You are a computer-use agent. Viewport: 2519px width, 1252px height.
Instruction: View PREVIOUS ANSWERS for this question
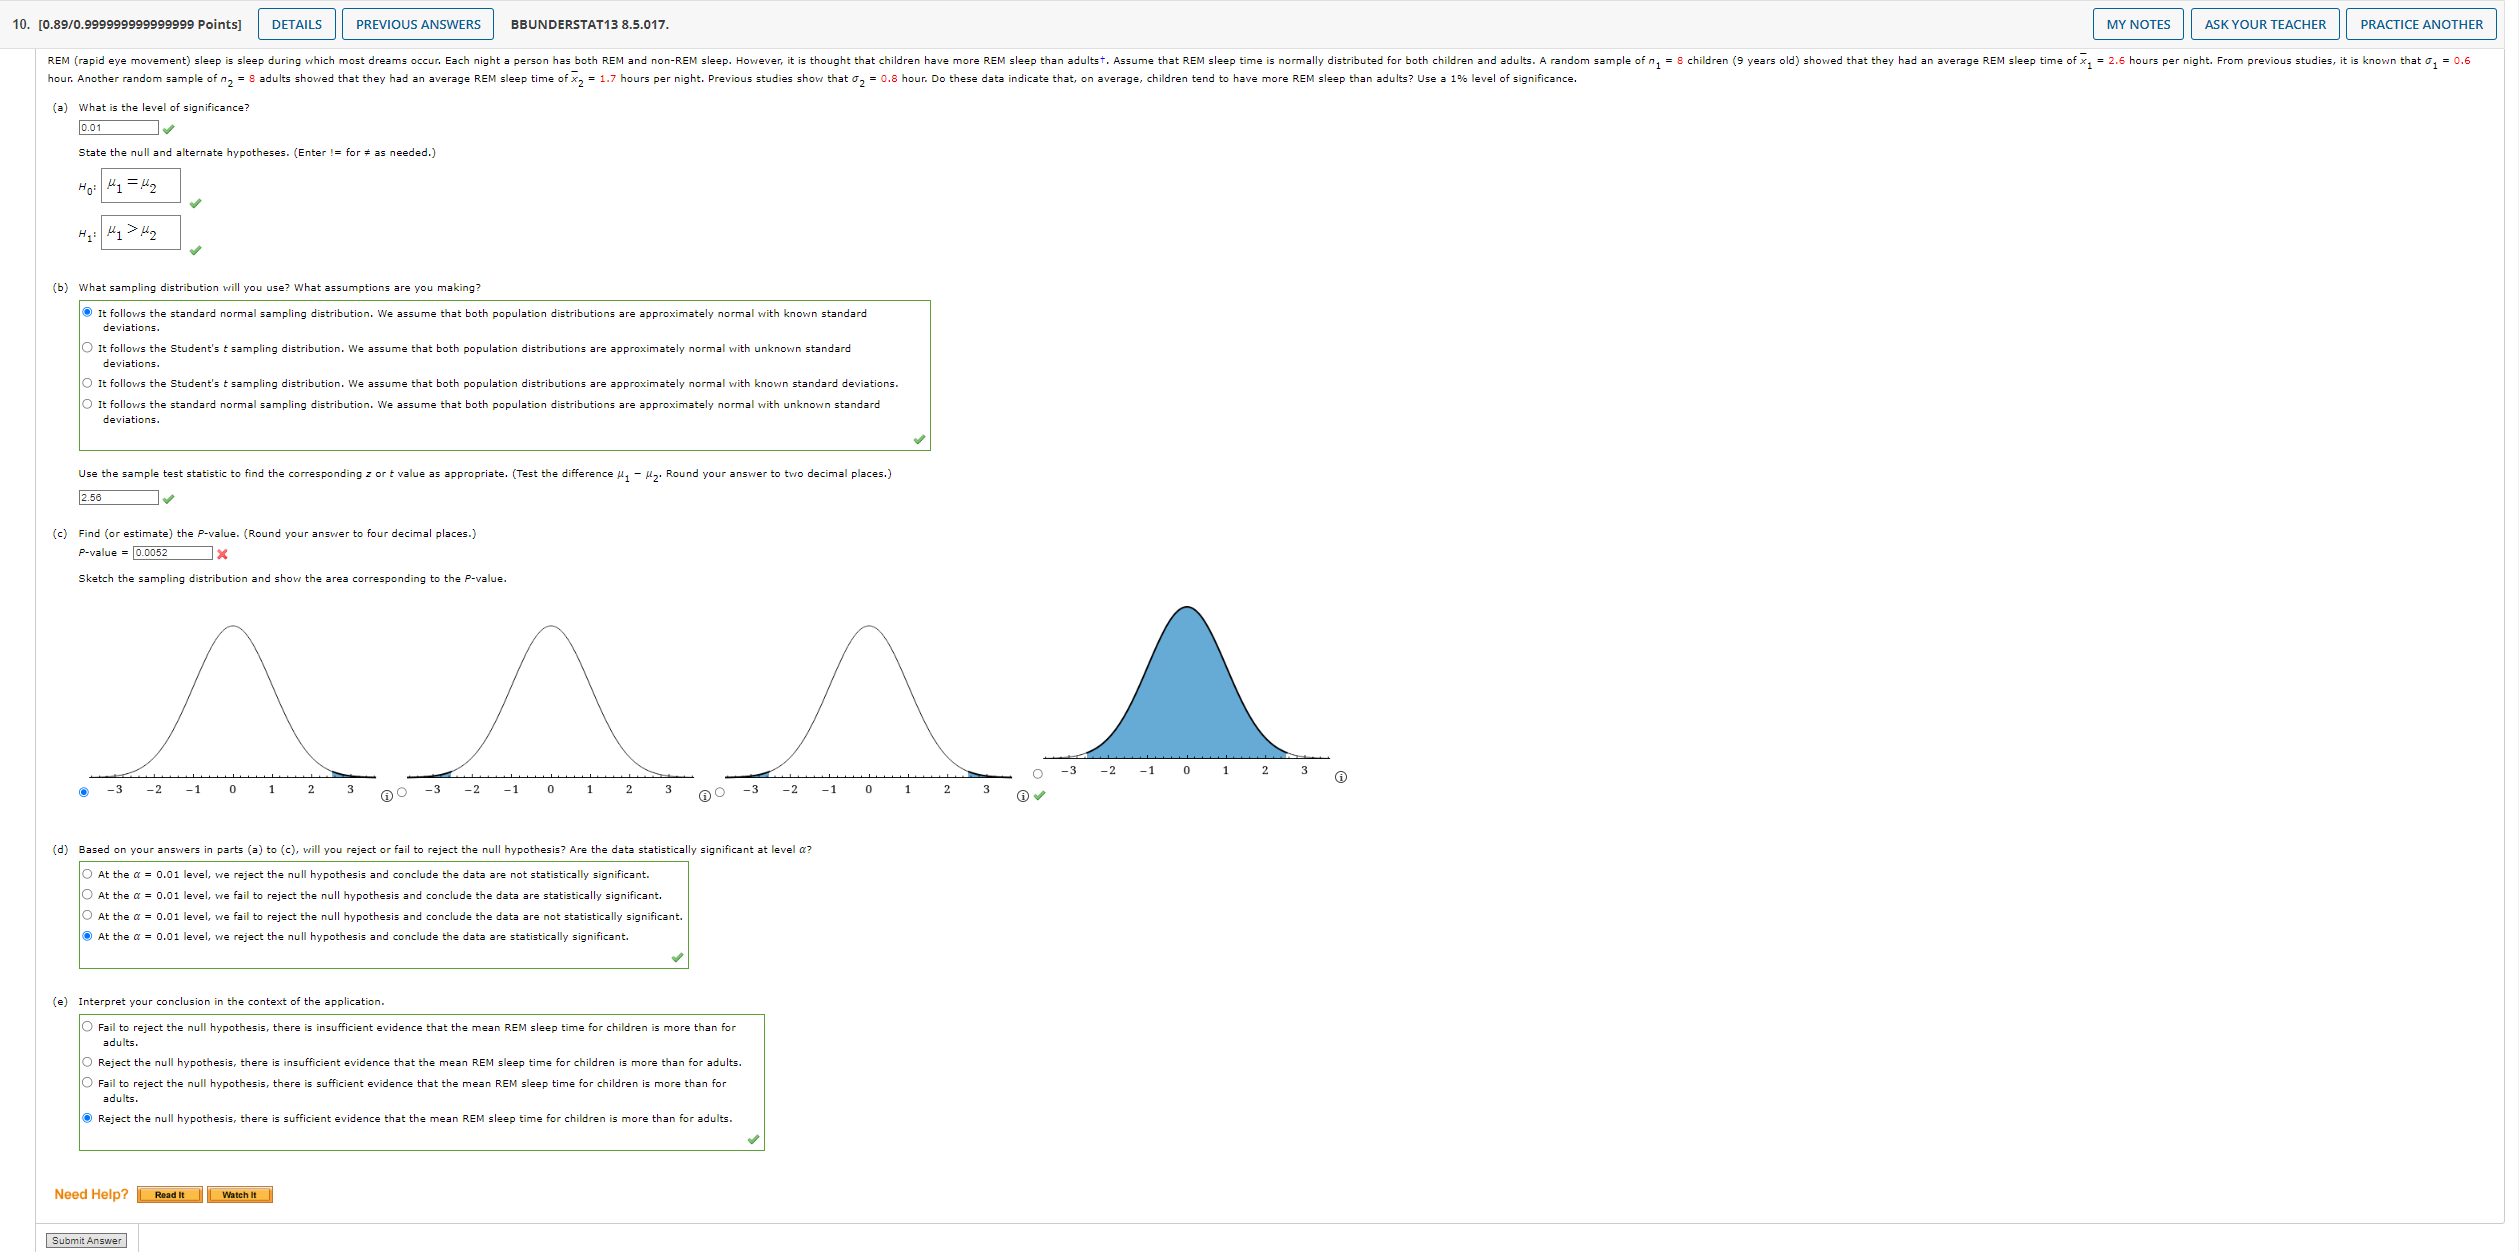pyautogui.click(x=418, y=23)
